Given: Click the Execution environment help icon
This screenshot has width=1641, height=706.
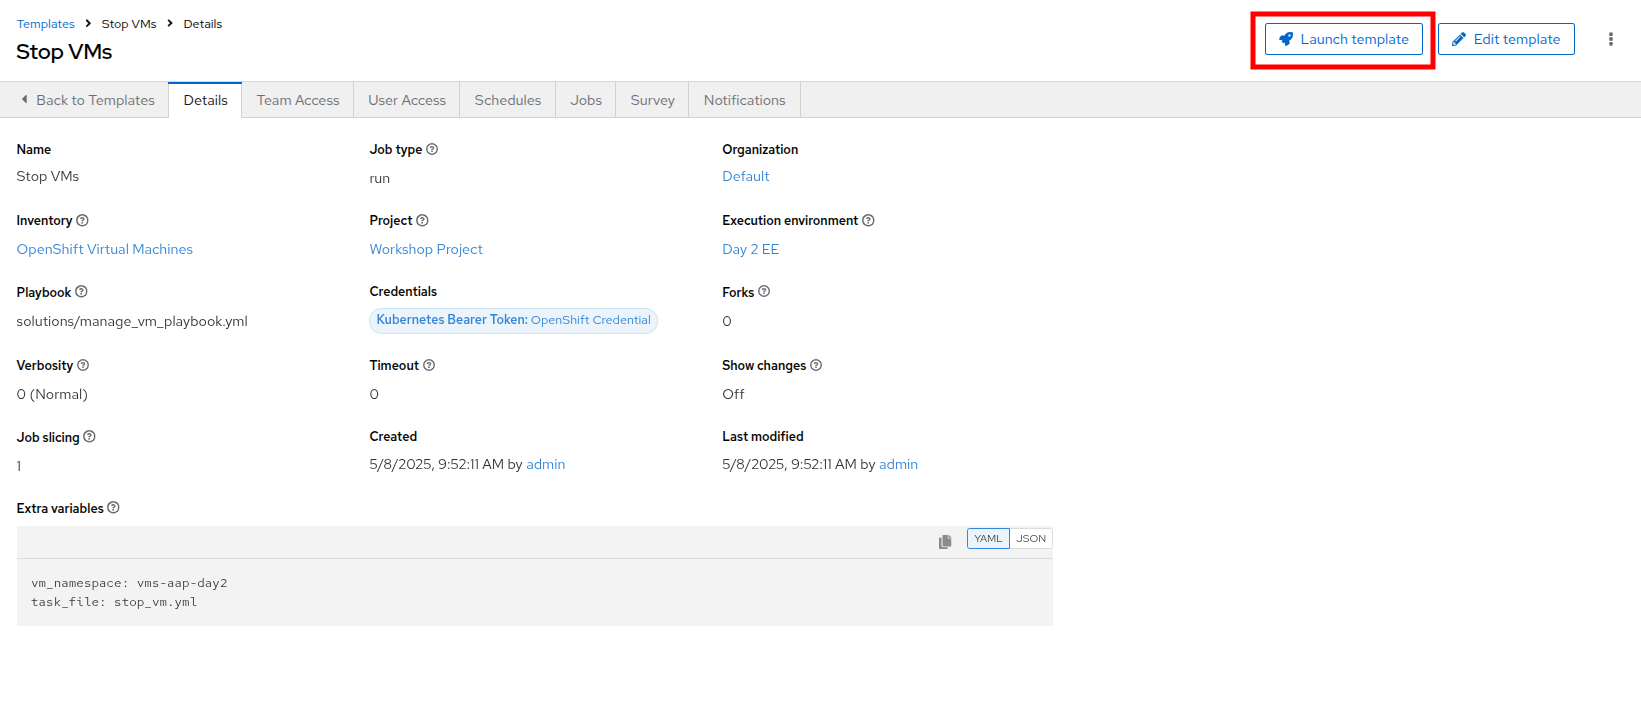Looking at the screenshot, I should (868, 220).
